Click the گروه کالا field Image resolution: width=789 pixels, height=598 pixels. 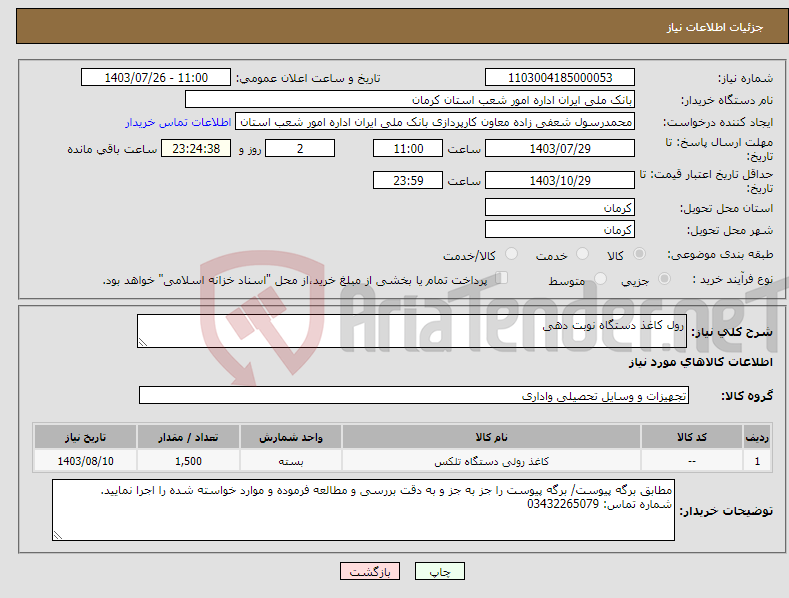coord(414,396)
